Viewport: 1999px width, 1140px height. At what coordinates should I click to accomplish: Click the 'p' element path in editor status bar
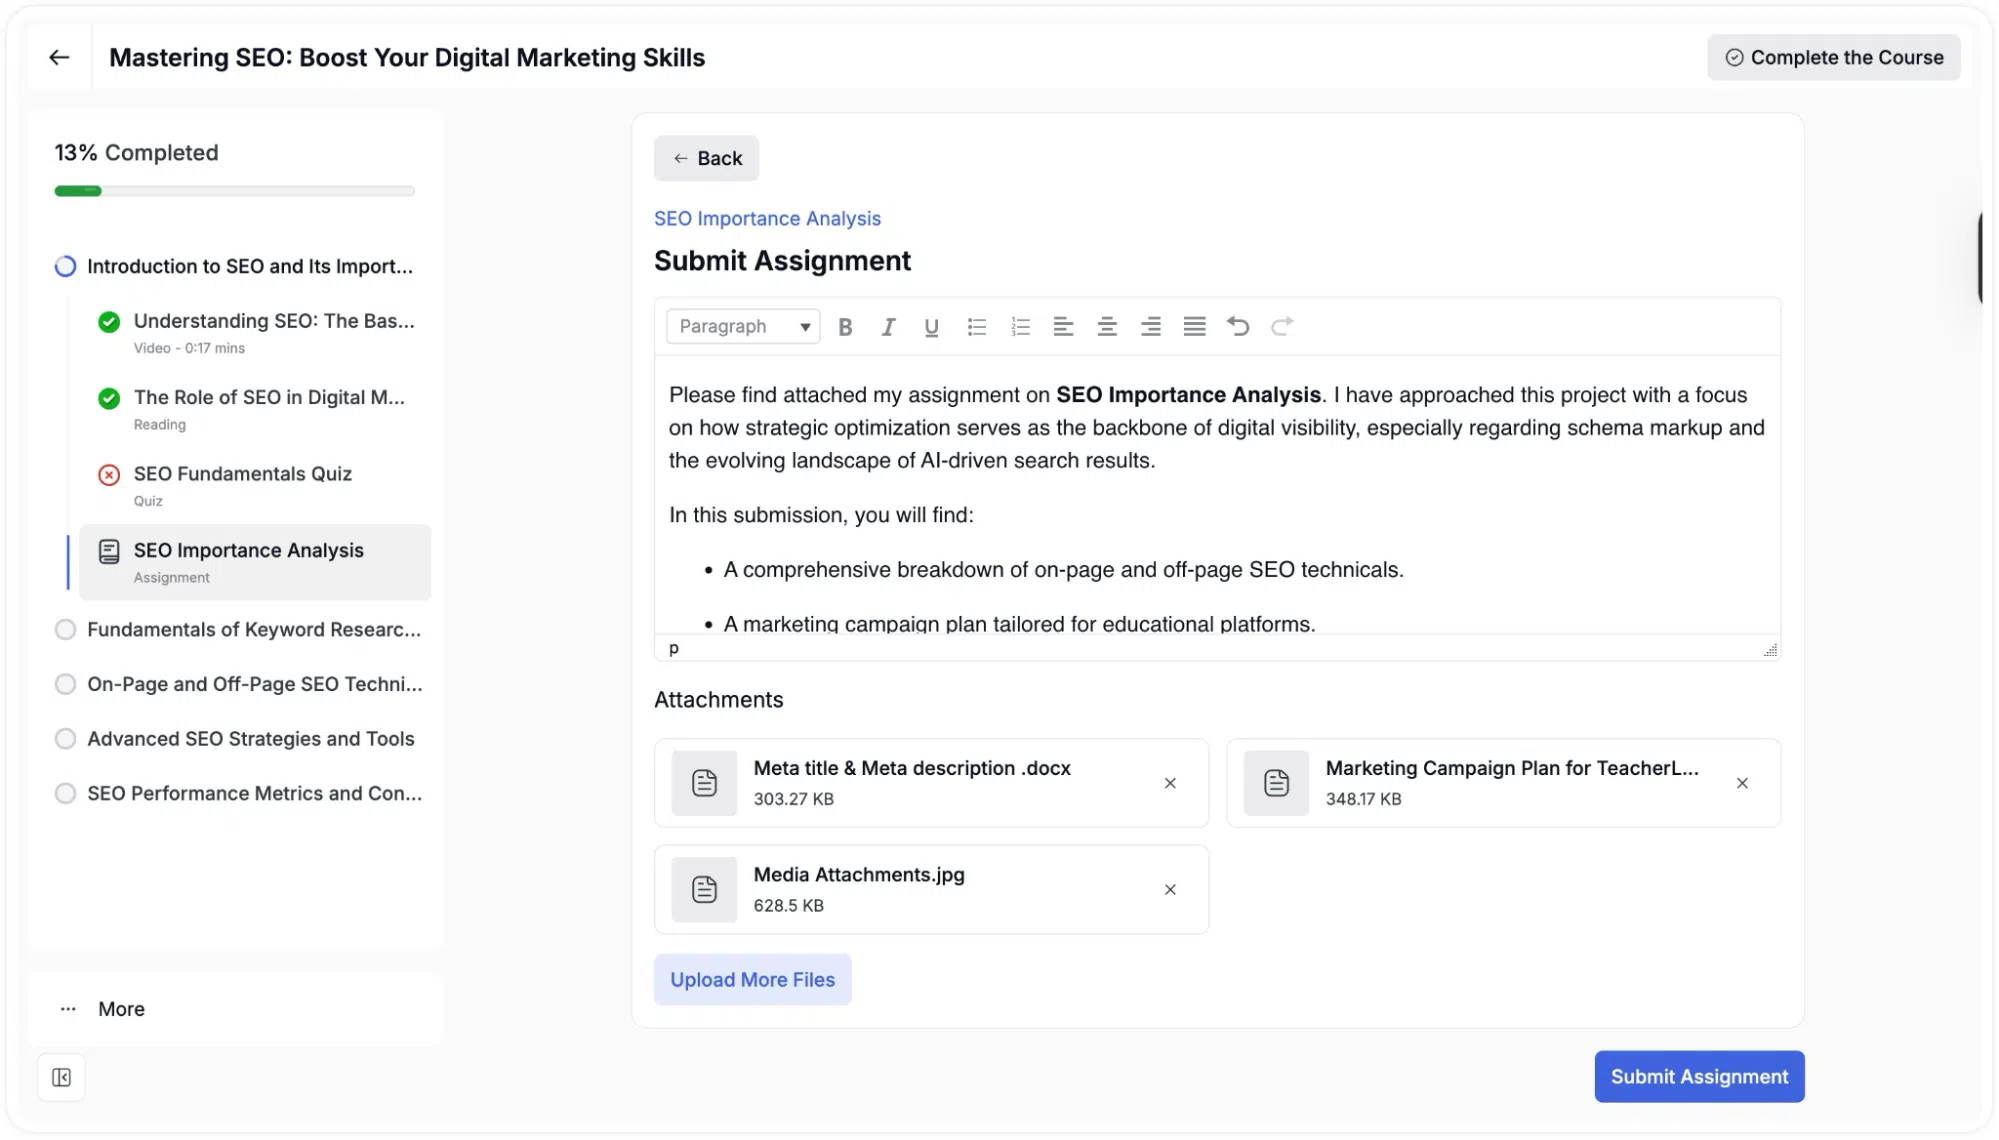(674, 648)
